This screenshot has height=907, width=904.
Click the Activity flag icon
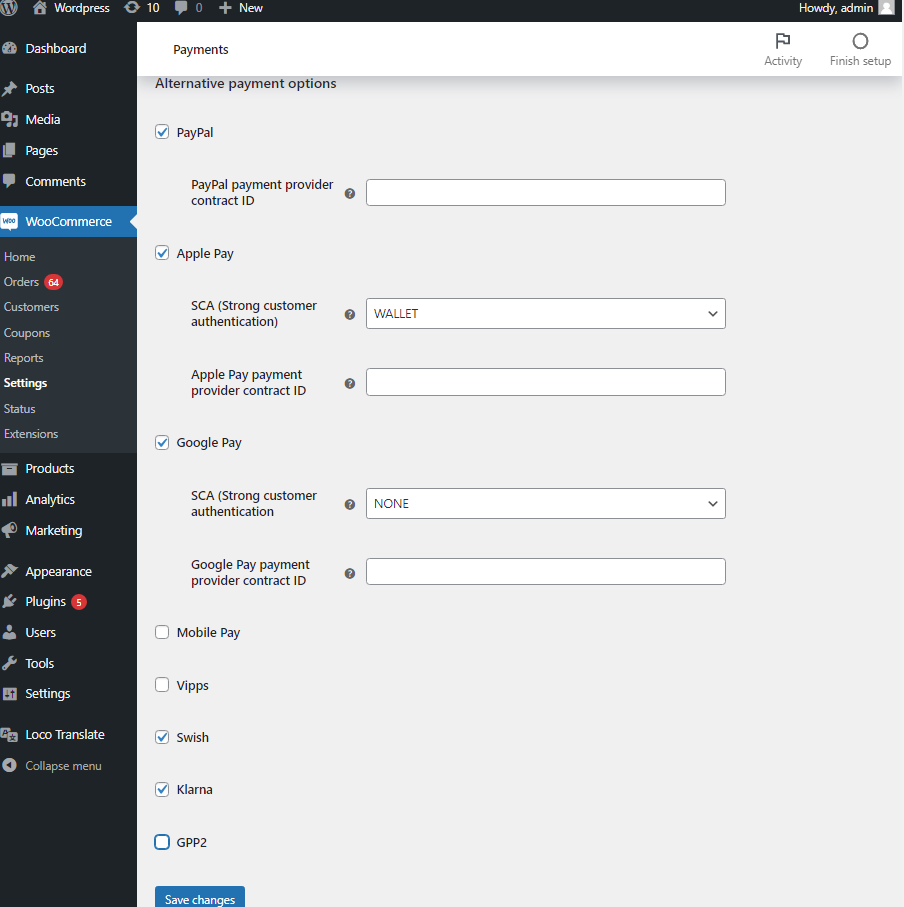(x=783, y=38)
